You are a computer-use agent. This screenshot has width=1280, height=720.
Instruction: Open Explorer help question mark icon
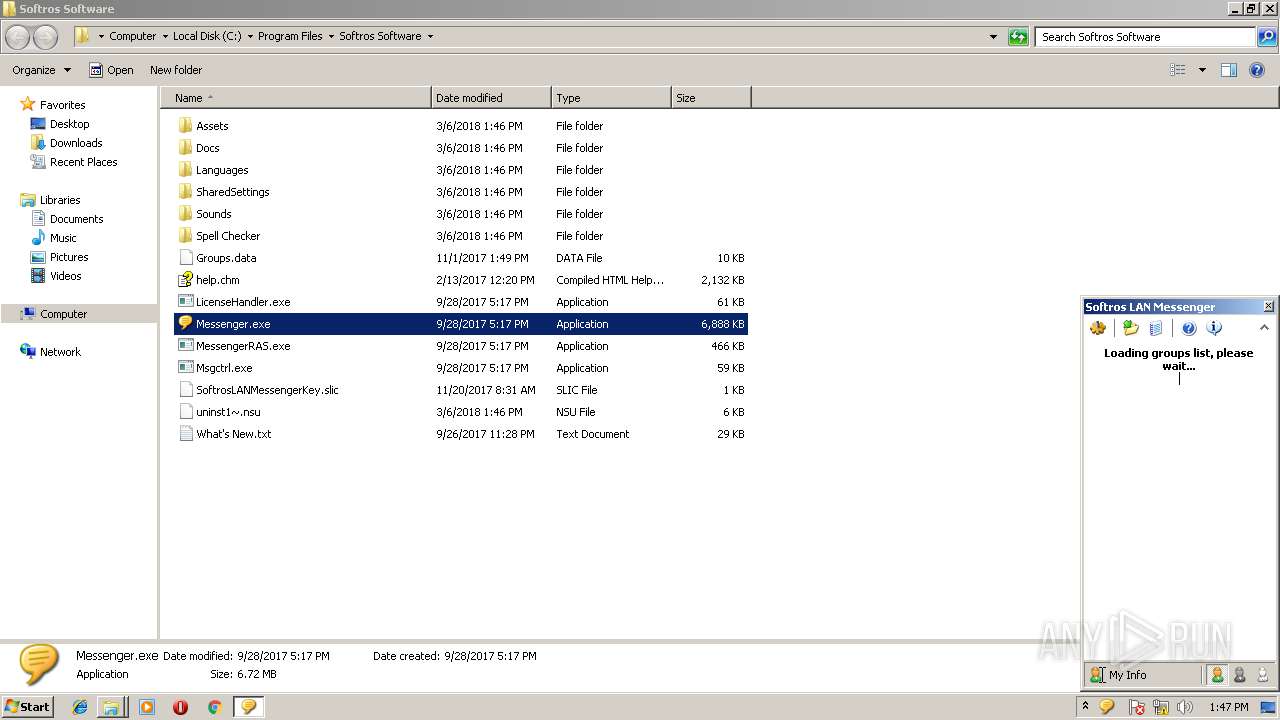pyautogui.click(x=1258, y=70)
